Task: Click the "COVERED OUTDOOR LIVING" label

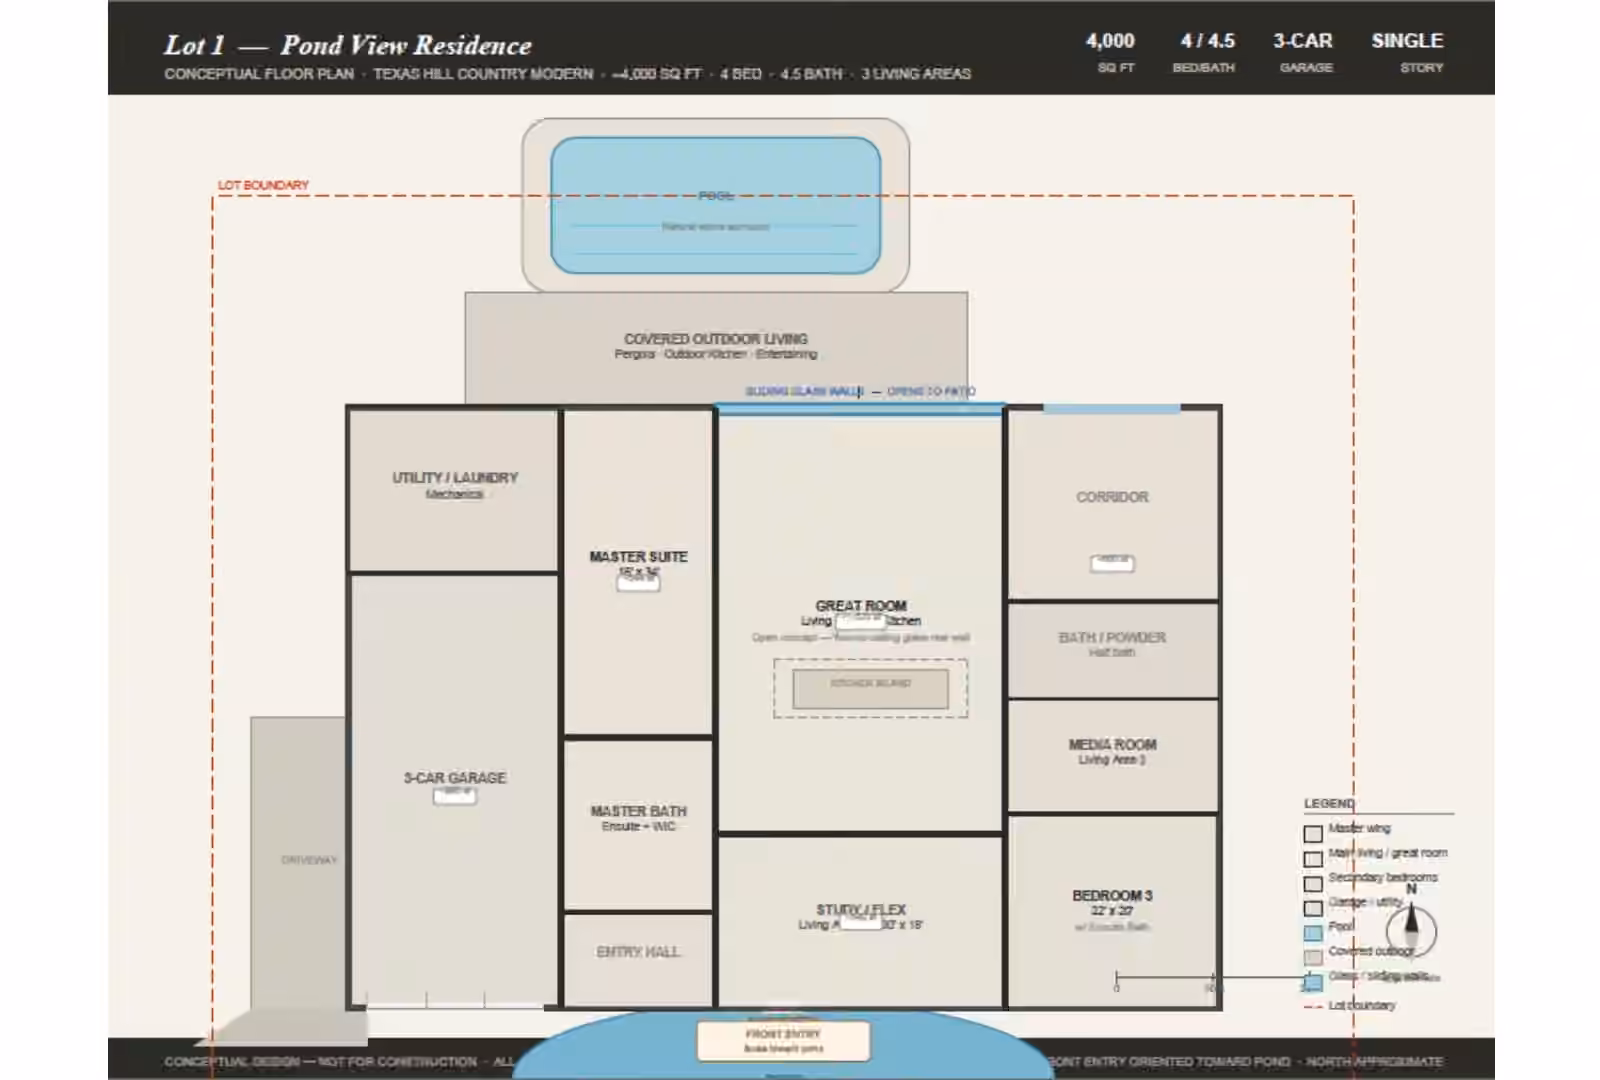Action: (716, 339)
